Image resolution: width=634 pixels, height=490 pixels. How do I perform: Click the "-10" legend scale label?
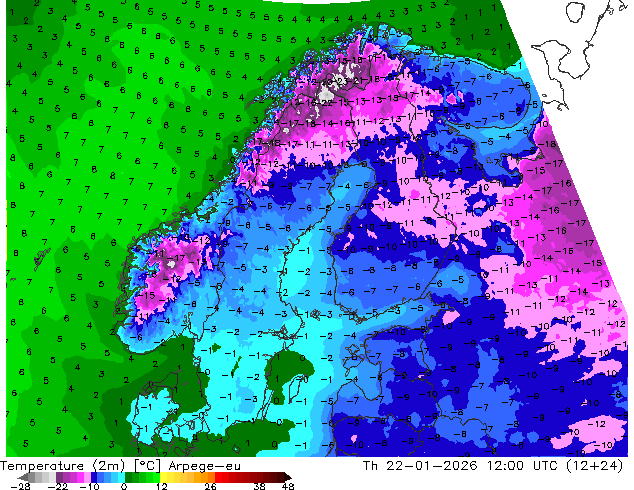click(89, 486)
